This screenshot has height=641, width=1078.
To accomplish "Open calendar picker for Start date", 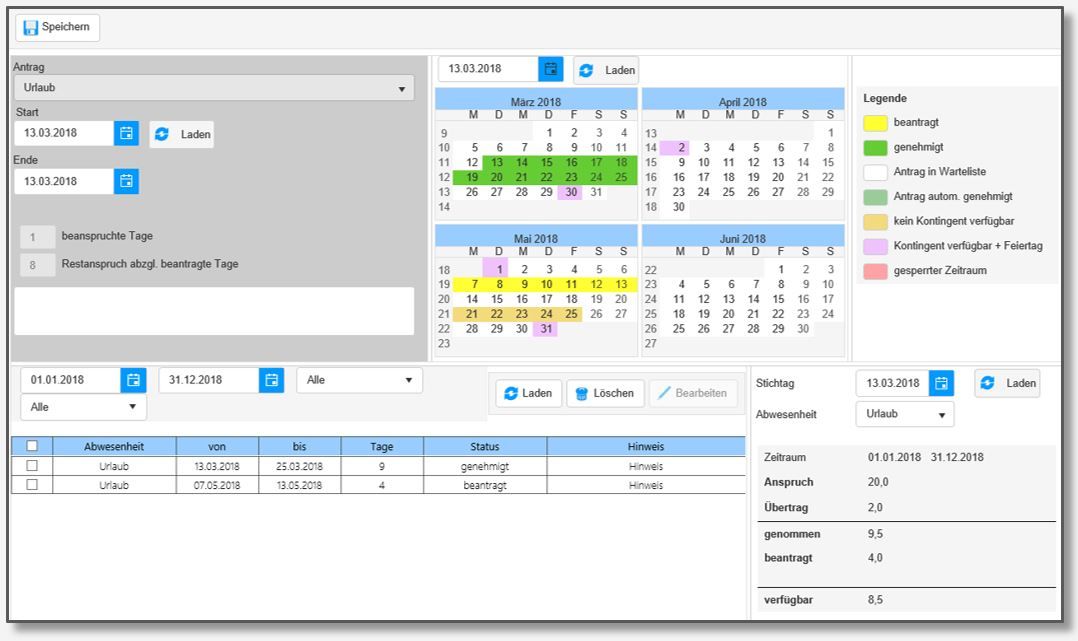I will point(126,133).
